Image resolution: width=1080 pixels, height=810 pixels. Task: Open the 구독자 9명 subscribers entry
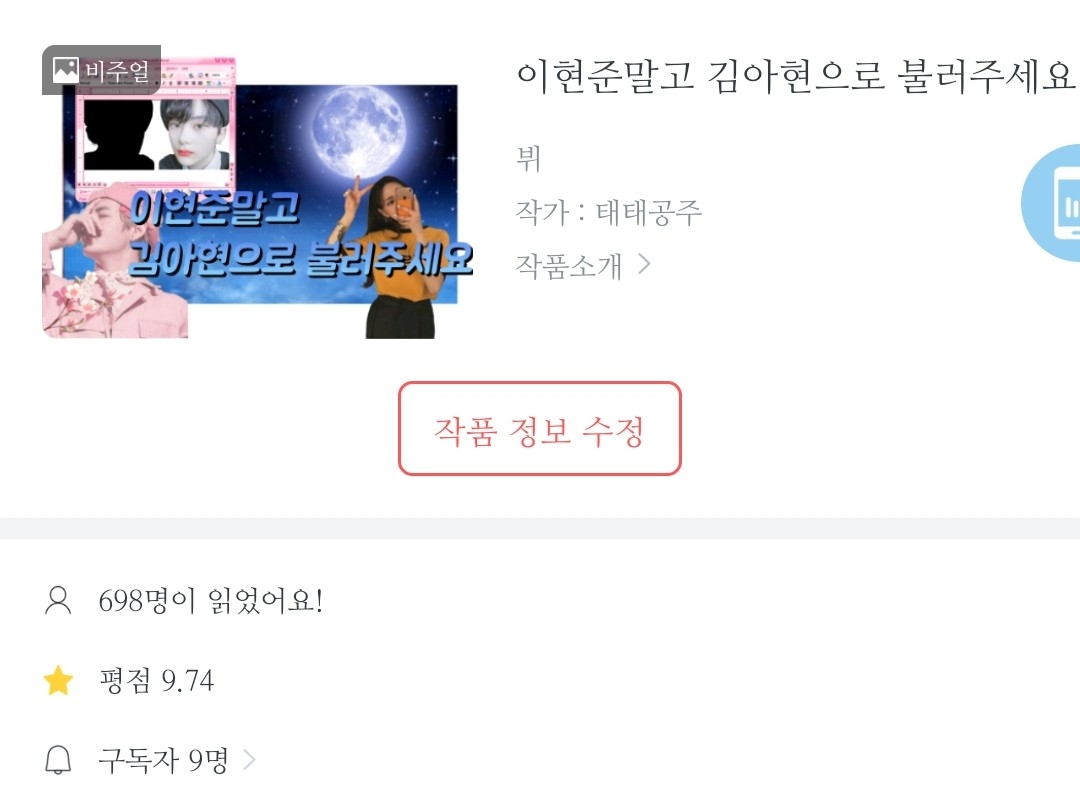[x=163, y=760]
